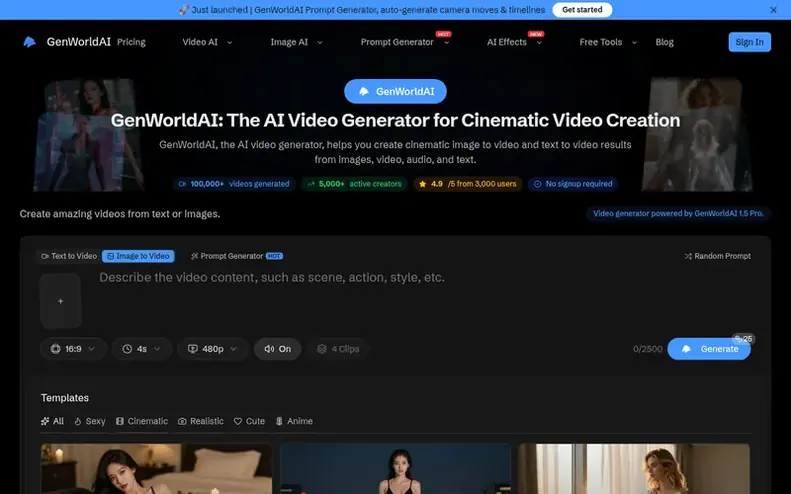The width and height of the screenshot is (791, 494).
Task: Open Video generator powered by GenWorldAI 1.5 Pro link
Action: [678, 213]
